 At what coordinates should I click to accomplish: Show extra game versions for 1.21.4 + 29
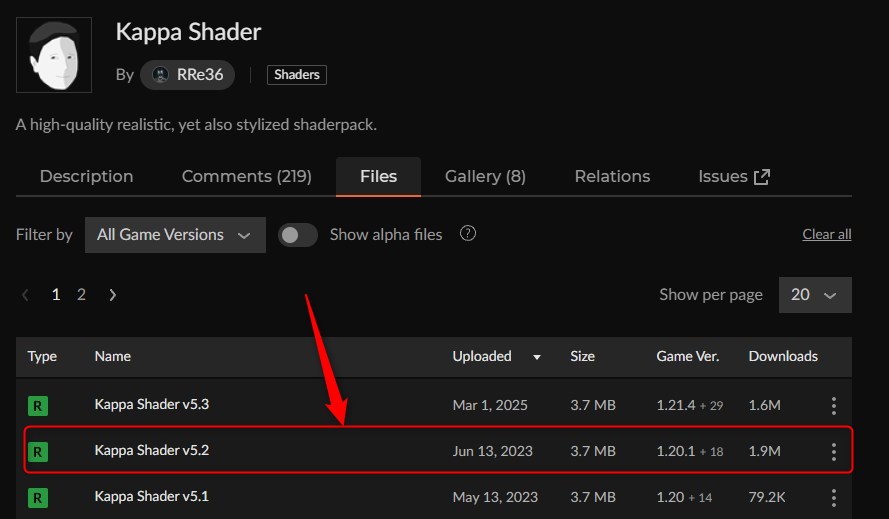coord(711,406)
